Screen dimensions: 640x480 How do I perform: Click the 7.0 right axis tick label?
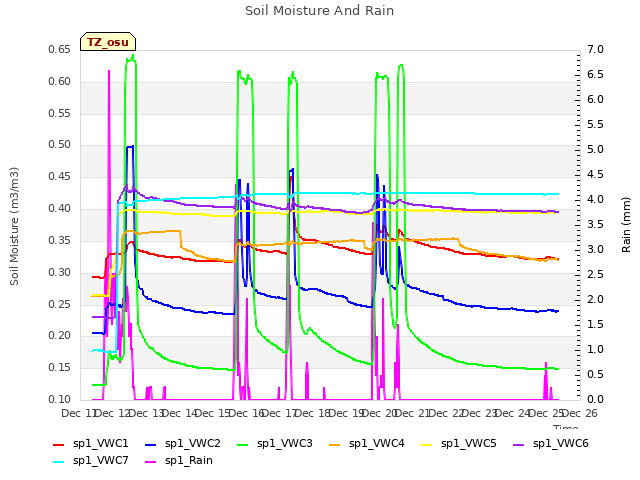pyautogui.click(x=595, y=49)
